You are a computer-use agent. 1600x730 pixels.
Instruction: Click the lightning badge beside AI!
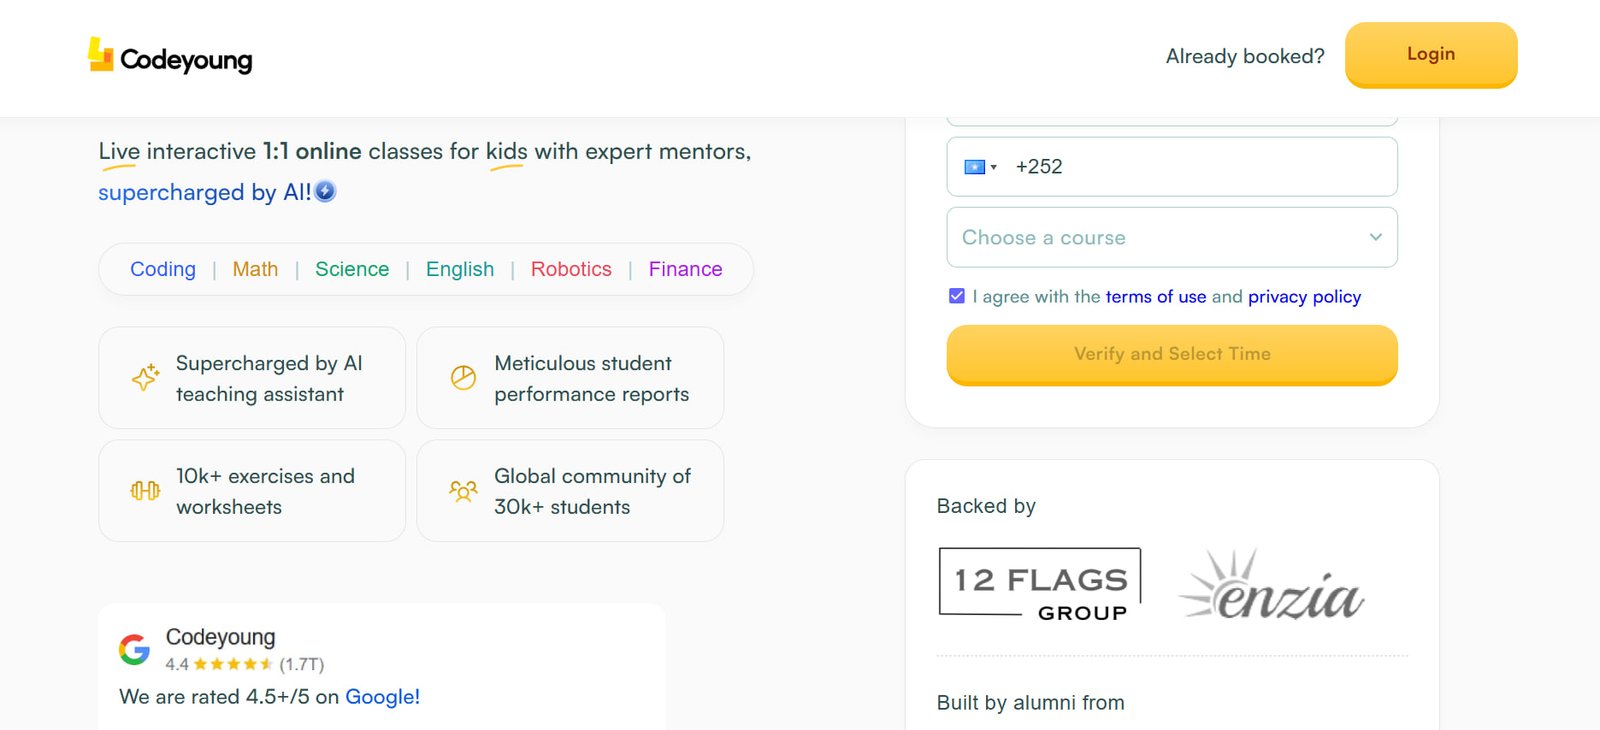pyautogui.click(x=325, y=191)
